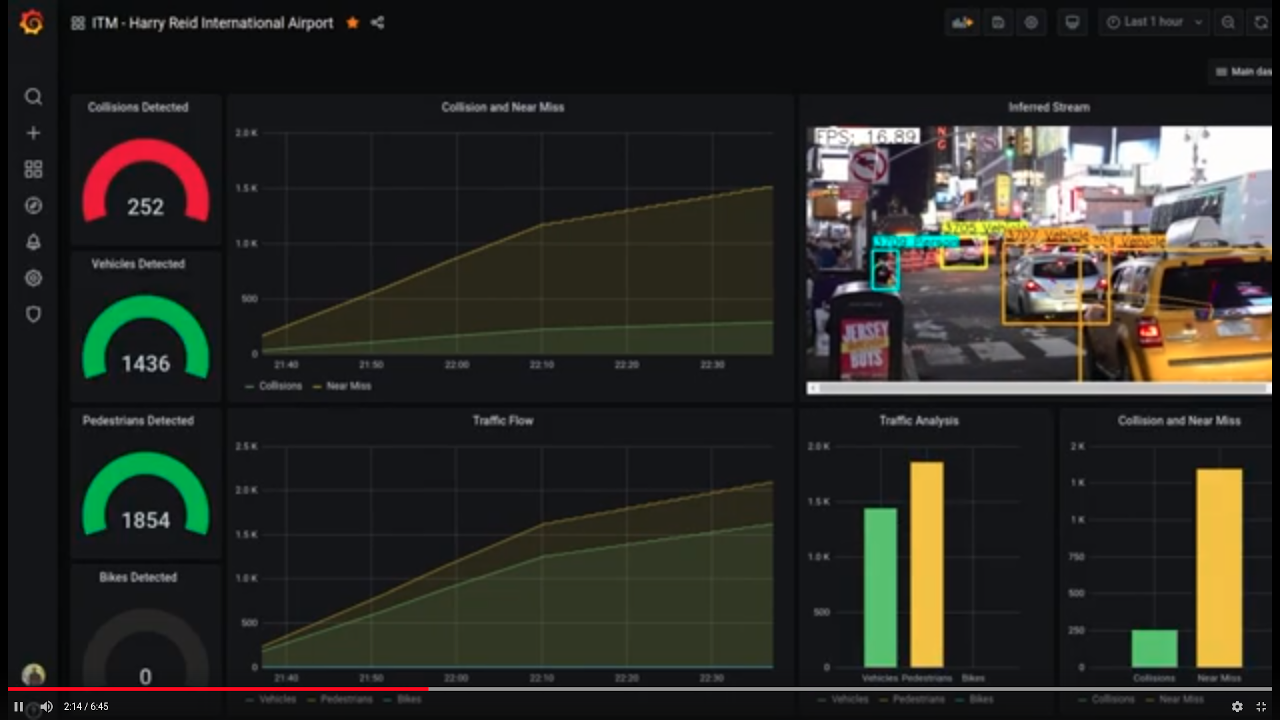Open the Last 1 hour time range dropdown
The image size is (1280, 720).
1155,22
